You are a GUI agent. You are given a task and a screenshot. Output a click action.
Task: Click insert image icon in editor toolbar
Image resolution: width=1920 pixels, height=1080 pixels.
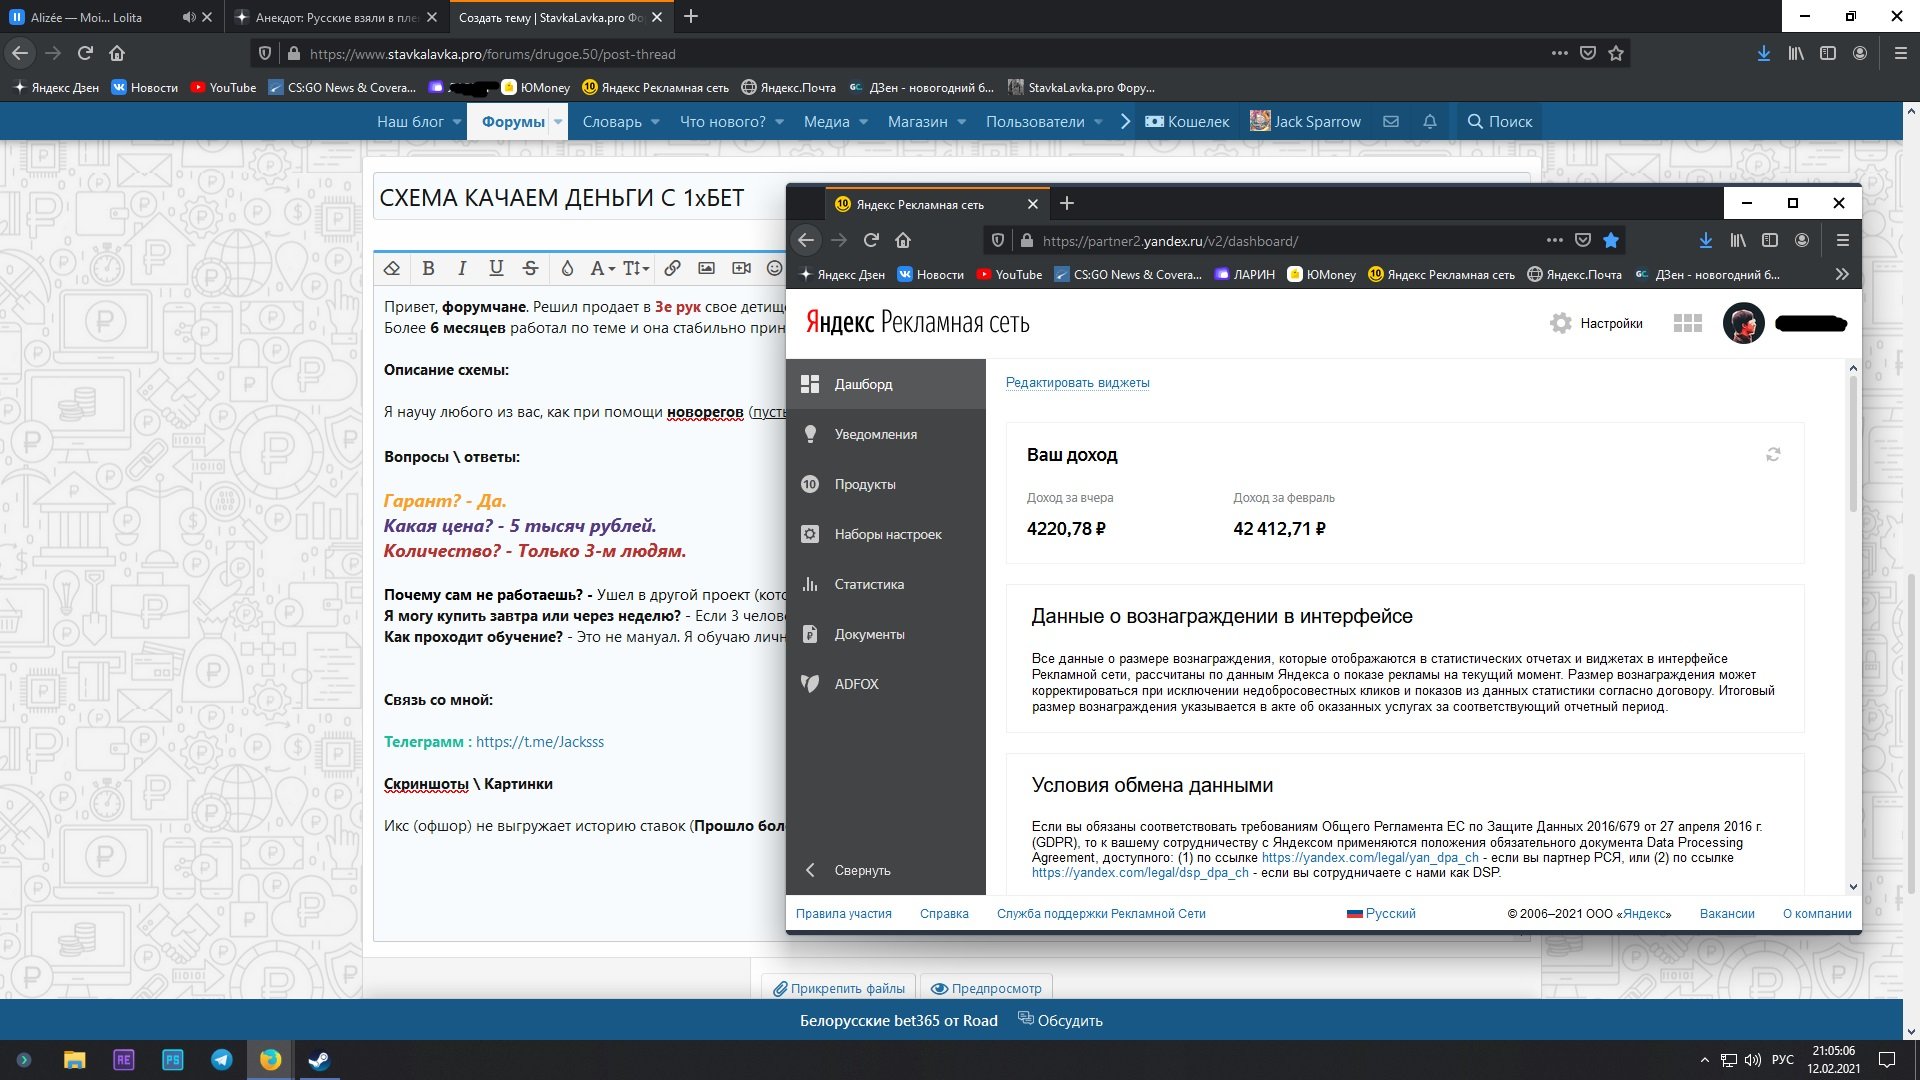(706, 268)
